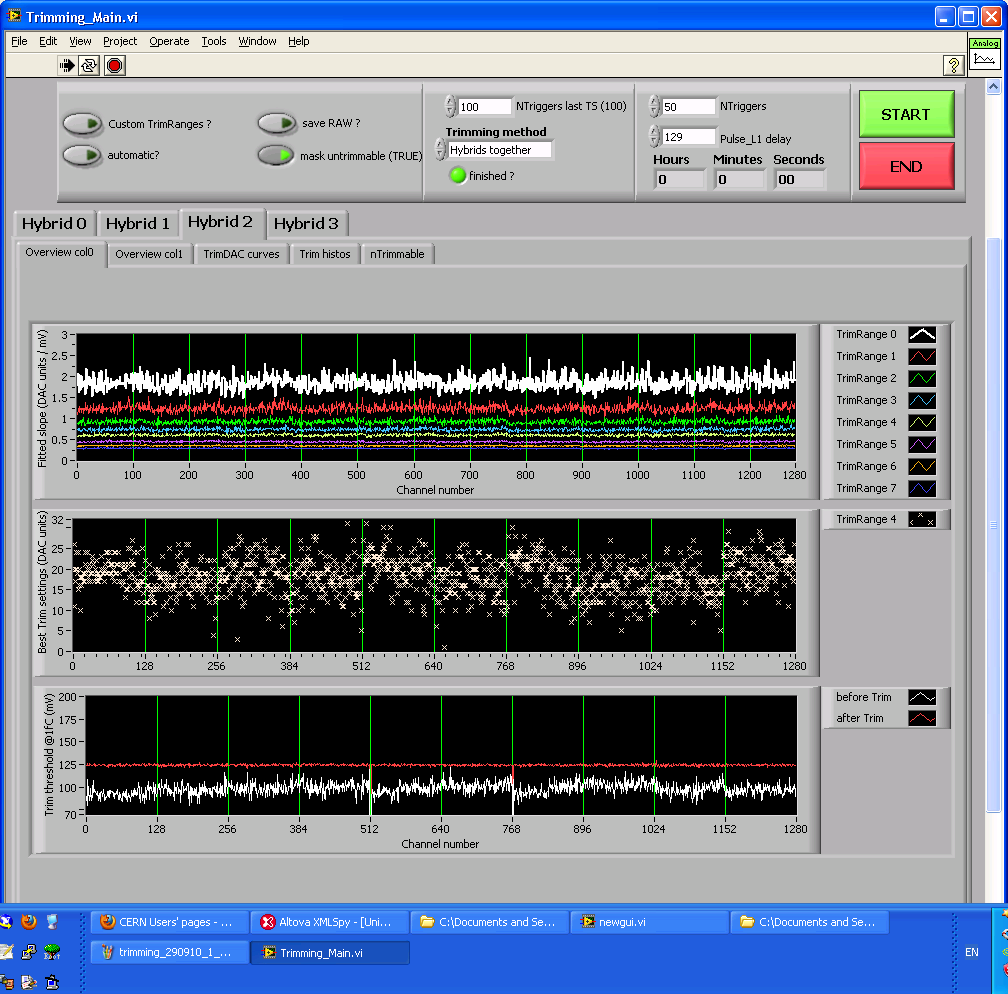Click the Pulse_L1 delay stepper arrows
The width and height of the screenshot is (1008, 994).
coord(654,138)
